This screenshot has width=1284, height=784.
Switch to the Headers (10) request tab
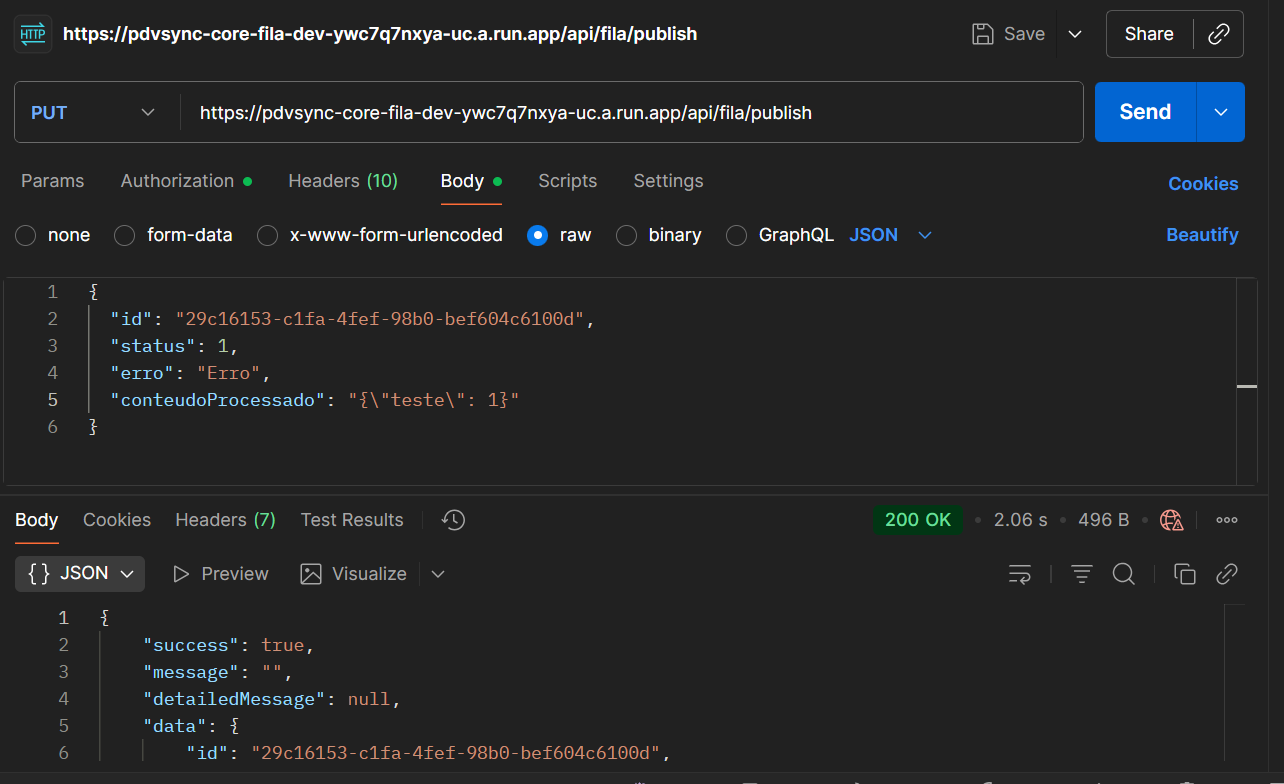(x=343, y=181)
